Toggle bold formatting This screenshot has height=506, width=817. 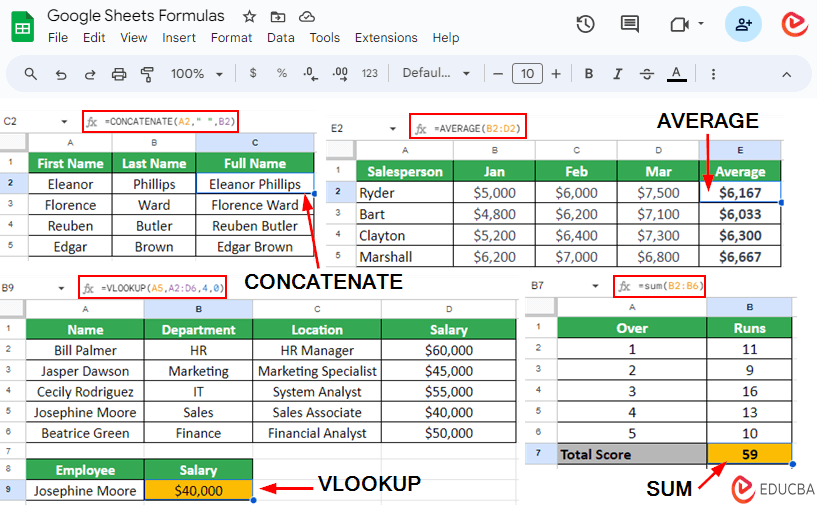[589, 74]
